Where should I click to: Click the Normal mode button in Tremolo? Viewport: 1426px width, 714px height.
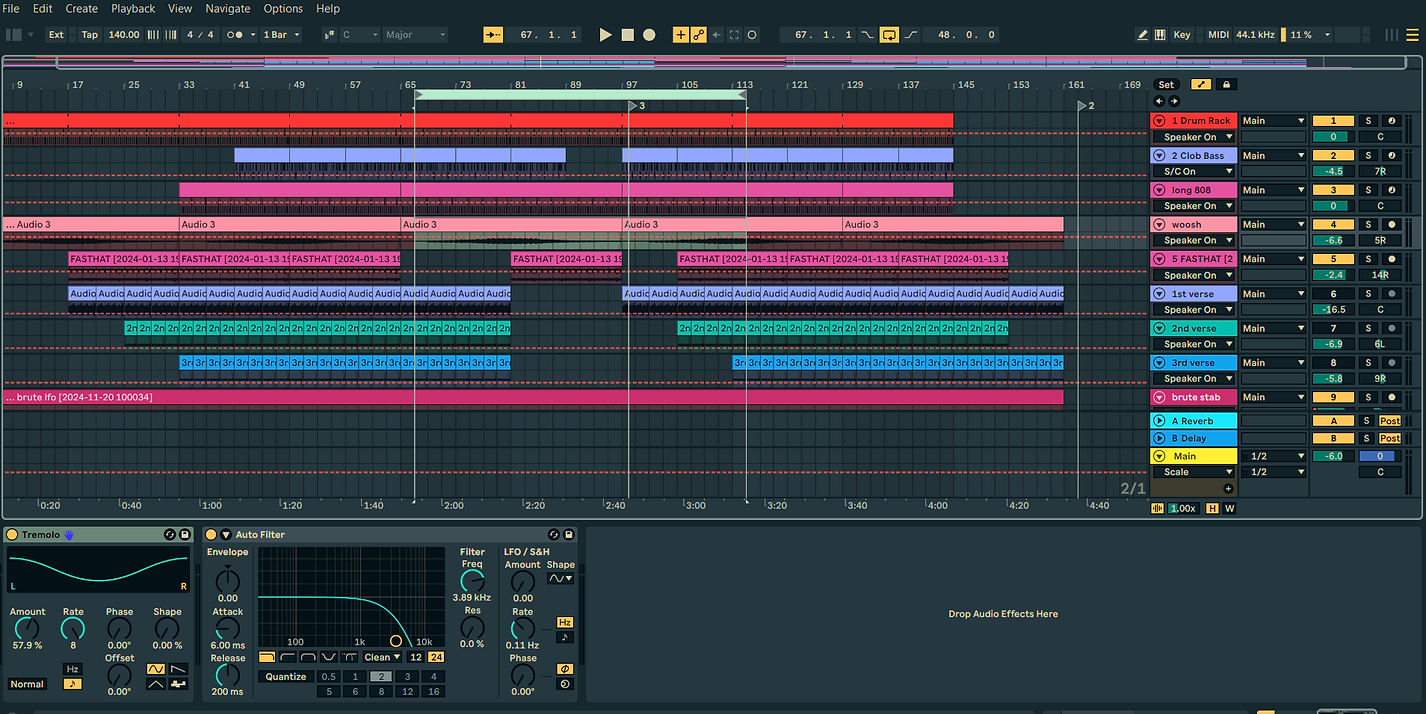[x=27, y=685]
